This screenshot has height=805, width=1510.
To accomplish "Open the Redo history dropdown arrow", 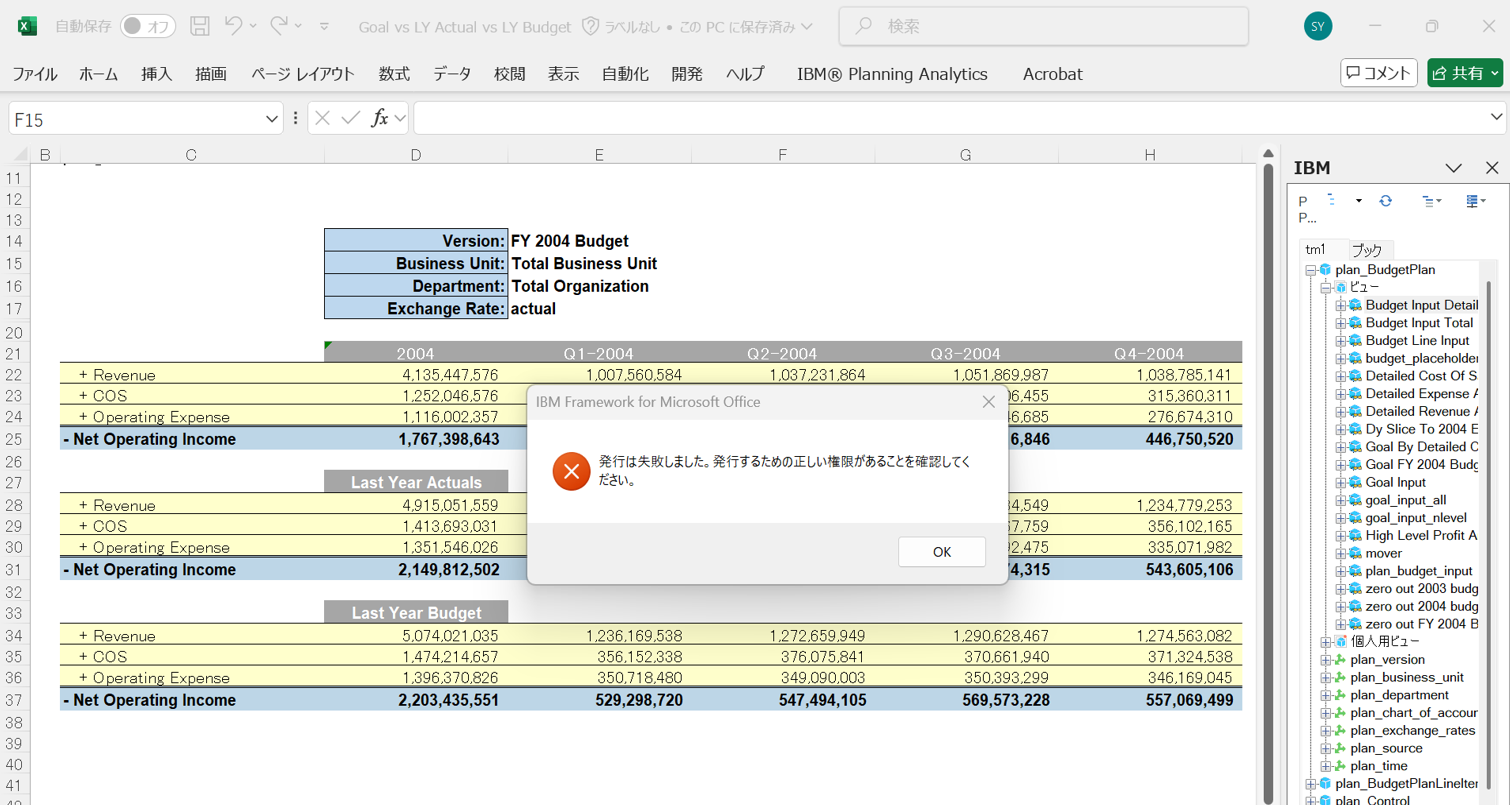I will (x=300, y=27).
